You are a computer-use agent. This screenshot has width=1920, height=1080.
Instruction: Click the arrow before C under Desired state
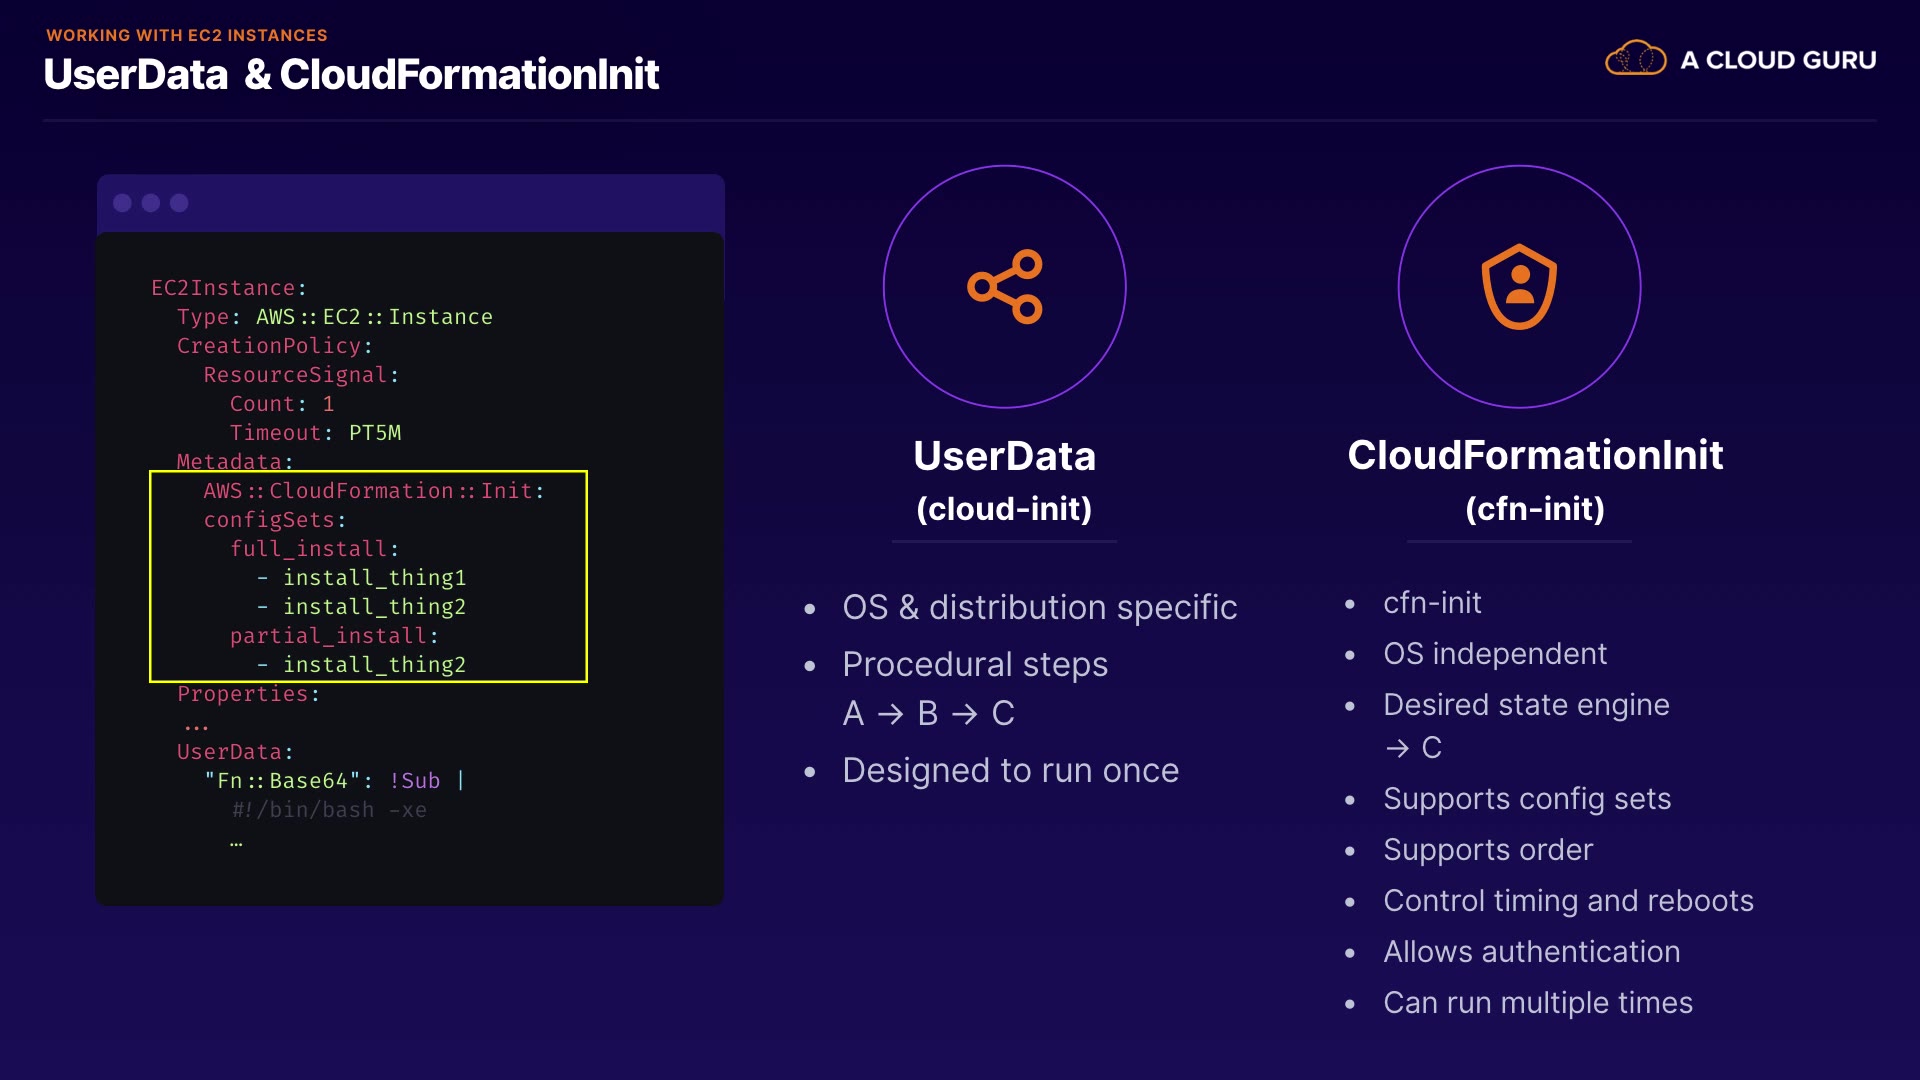pyautogui.click(x=1397, y=748)
